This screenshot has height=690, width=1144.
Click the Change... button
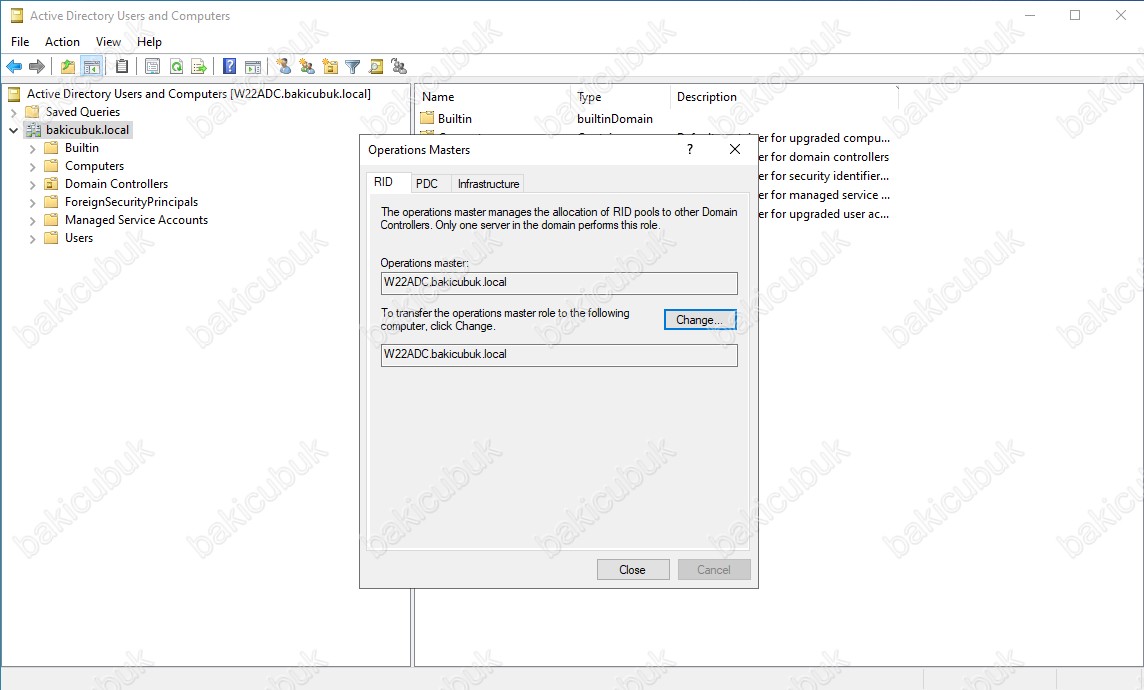[700, 319]
